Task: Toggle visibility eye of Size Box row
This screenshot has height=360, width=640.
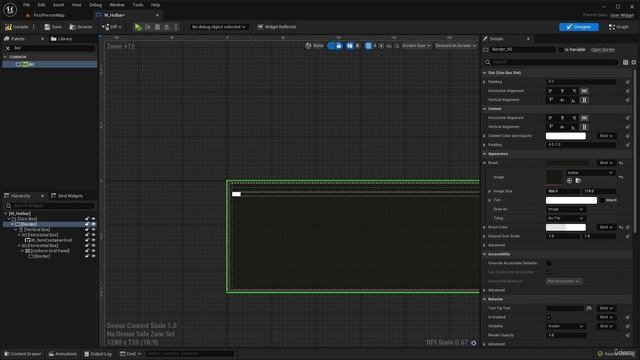Action: (93, 219)
